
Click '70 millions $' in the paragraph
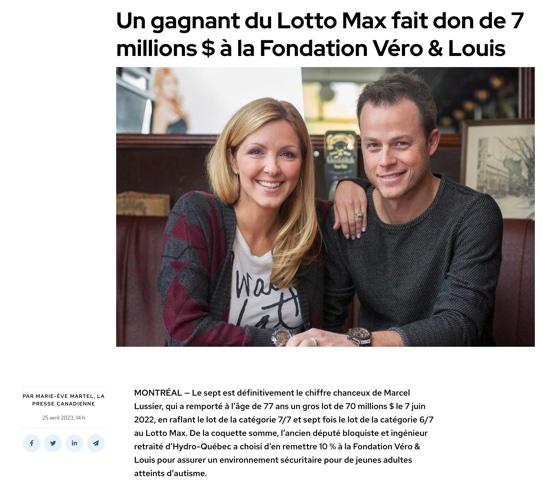[x=370, y=406]
